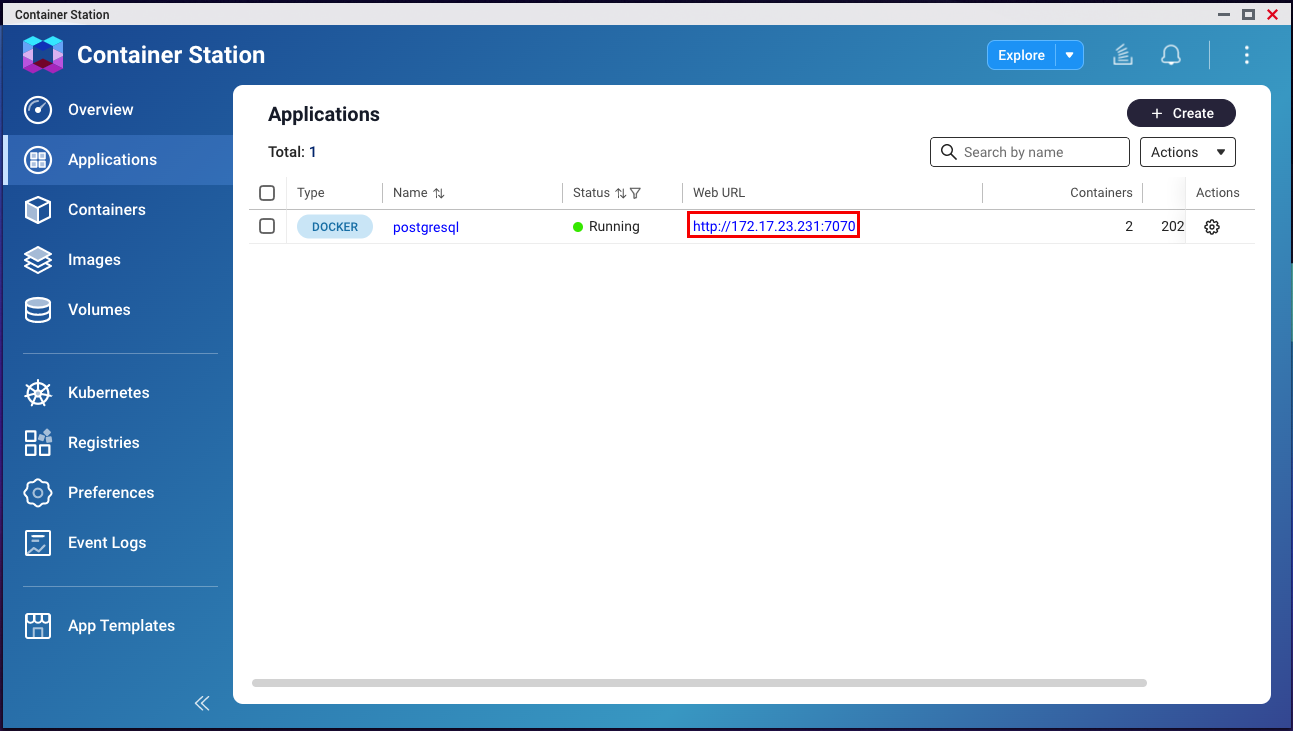Click the Containers column header
Screen dimensions: 1293x731
(x=1101, y=193)
